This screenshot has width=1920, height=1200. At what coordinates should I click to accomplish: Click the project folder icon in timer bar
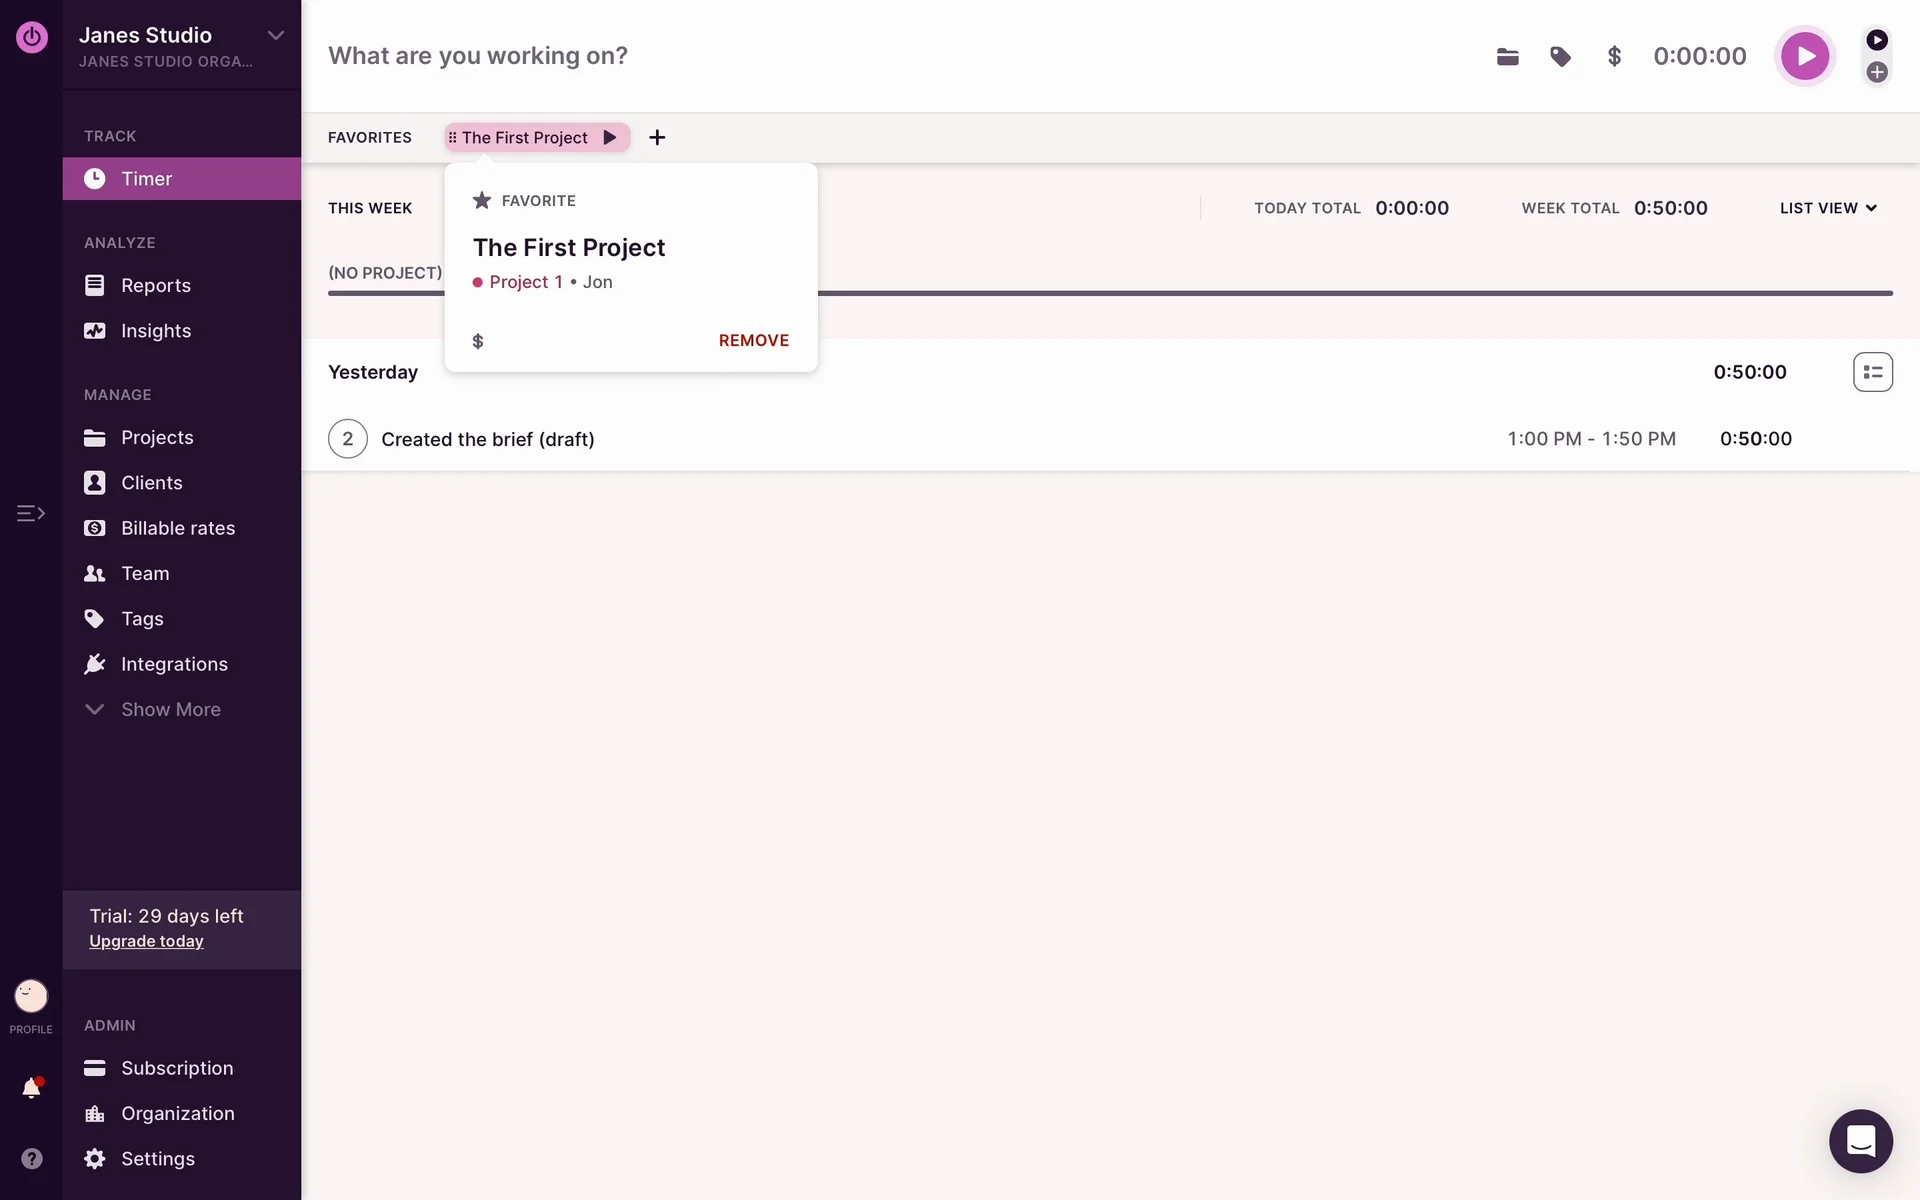(x=1507, y=57)
